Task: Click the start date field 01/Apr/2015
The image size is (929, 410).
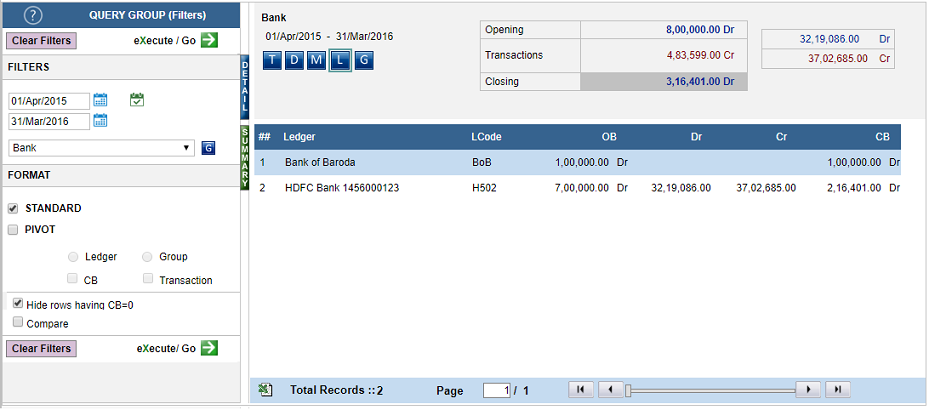Action: tap(49, 101)
